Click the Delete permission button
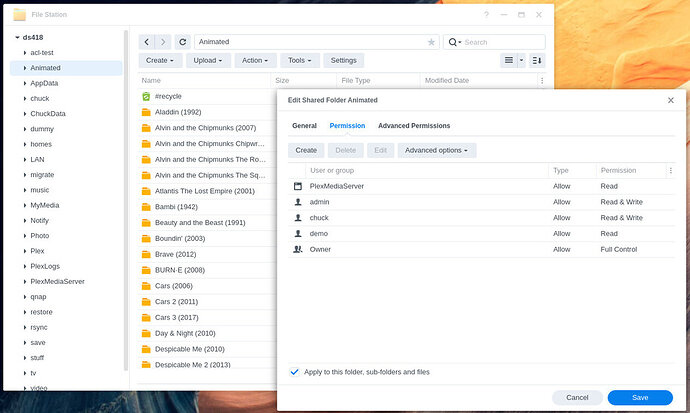The image size is (690, 413). [346, 150]
